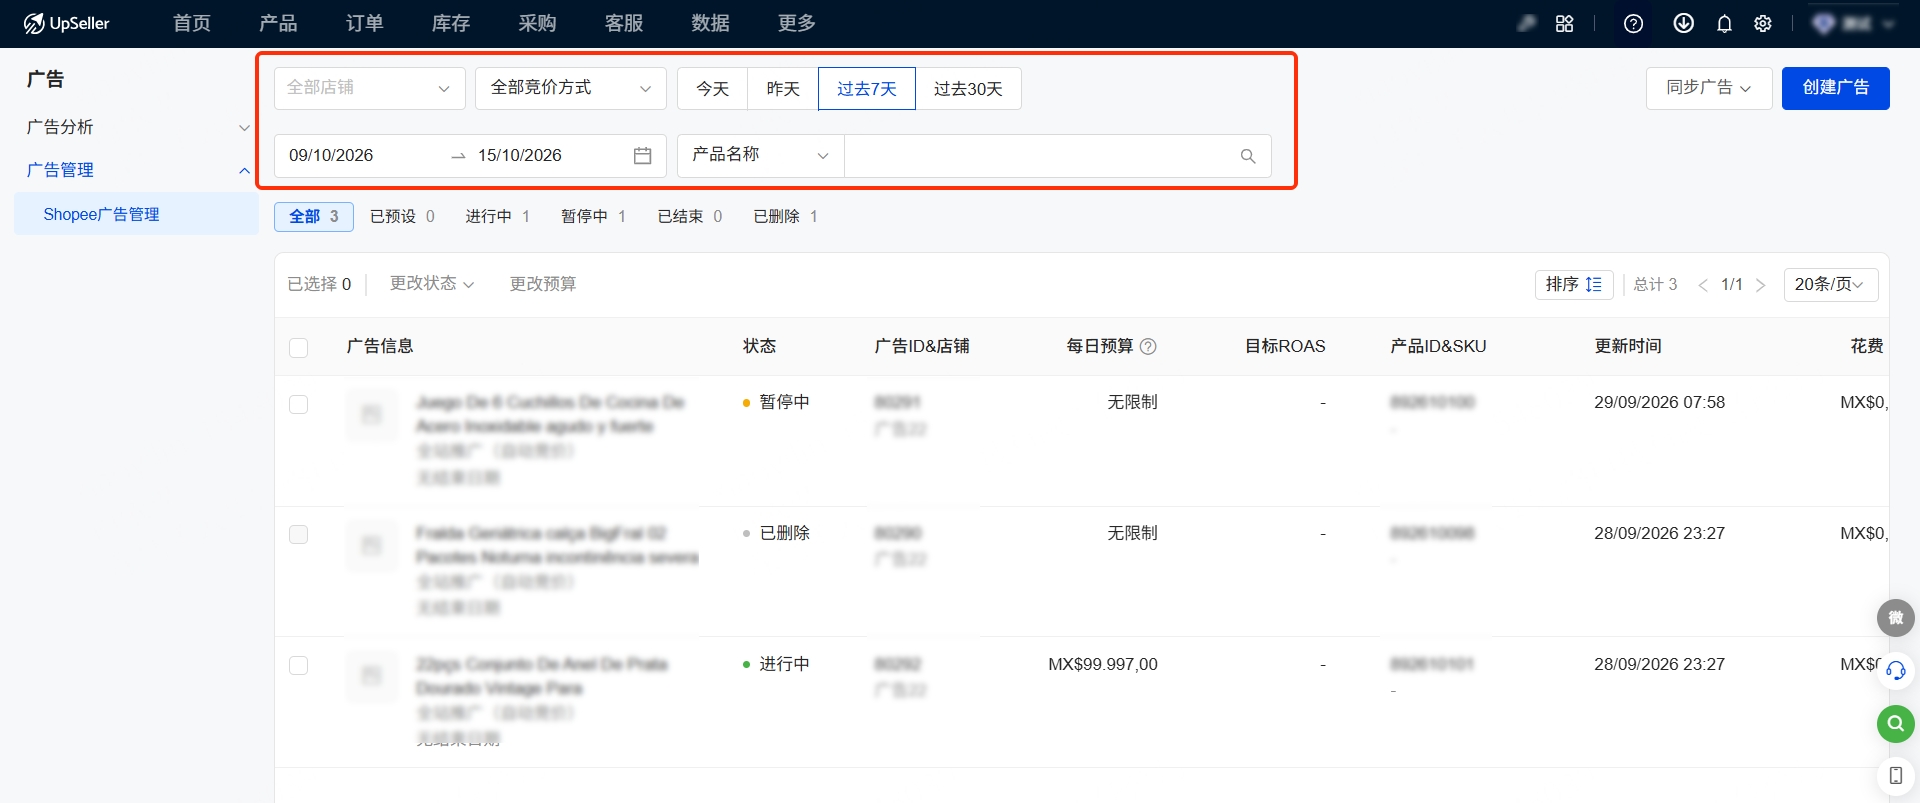1920x803 pixels.
Task: Check the row with status 进行中
Action: pyautogui.click(x=298, y=665)
